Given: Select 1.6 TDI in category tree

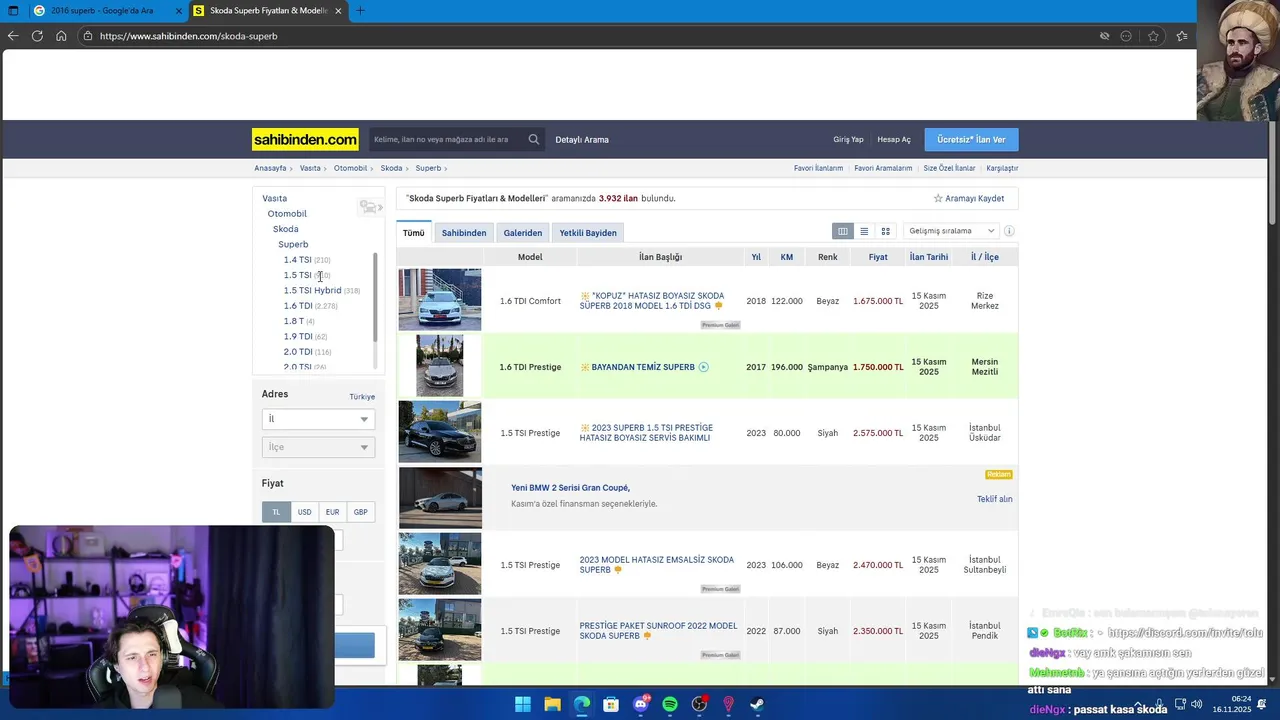Looking at the screenshot, I should point(298,306).
